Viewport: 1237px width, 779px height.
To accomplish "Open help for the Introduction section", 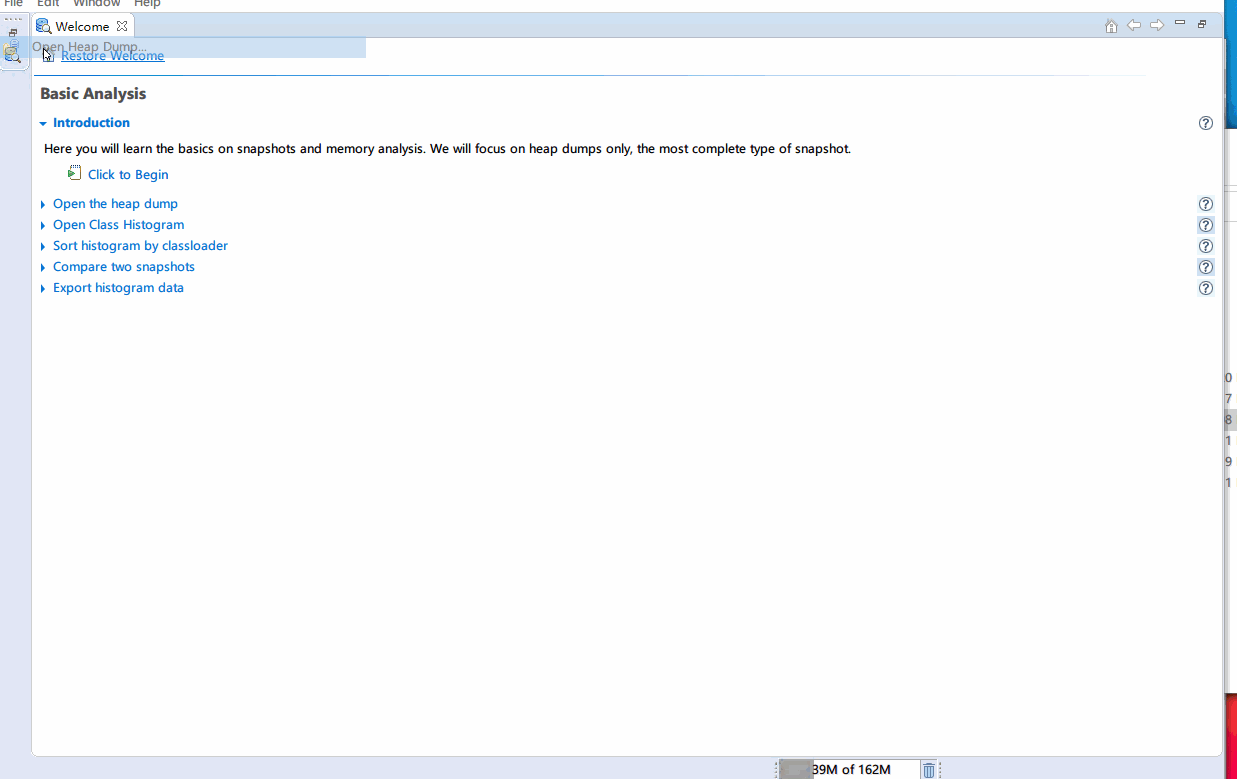I will click(x=1206, y=123).
